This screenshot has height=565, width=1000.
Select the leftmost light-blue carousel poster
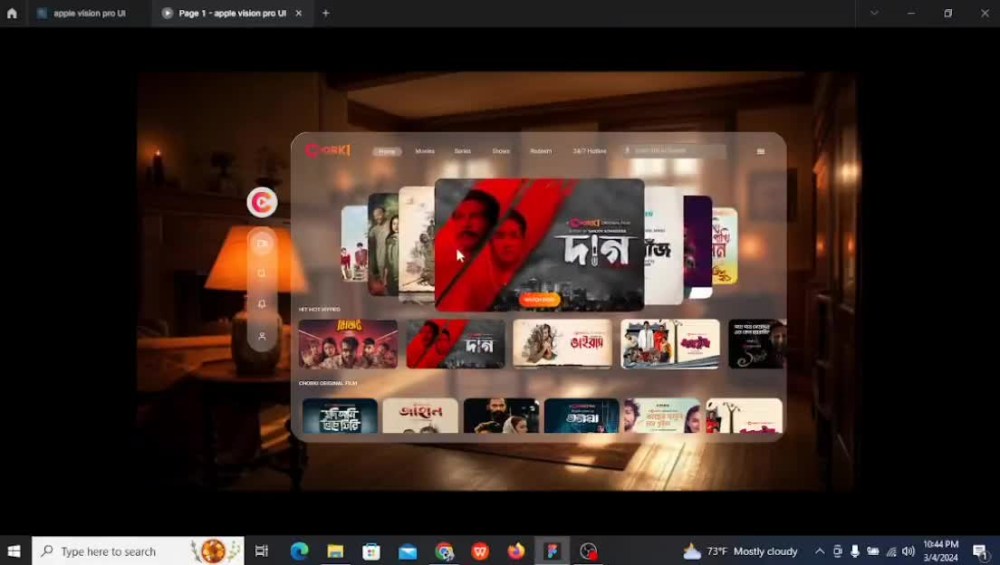354,244
